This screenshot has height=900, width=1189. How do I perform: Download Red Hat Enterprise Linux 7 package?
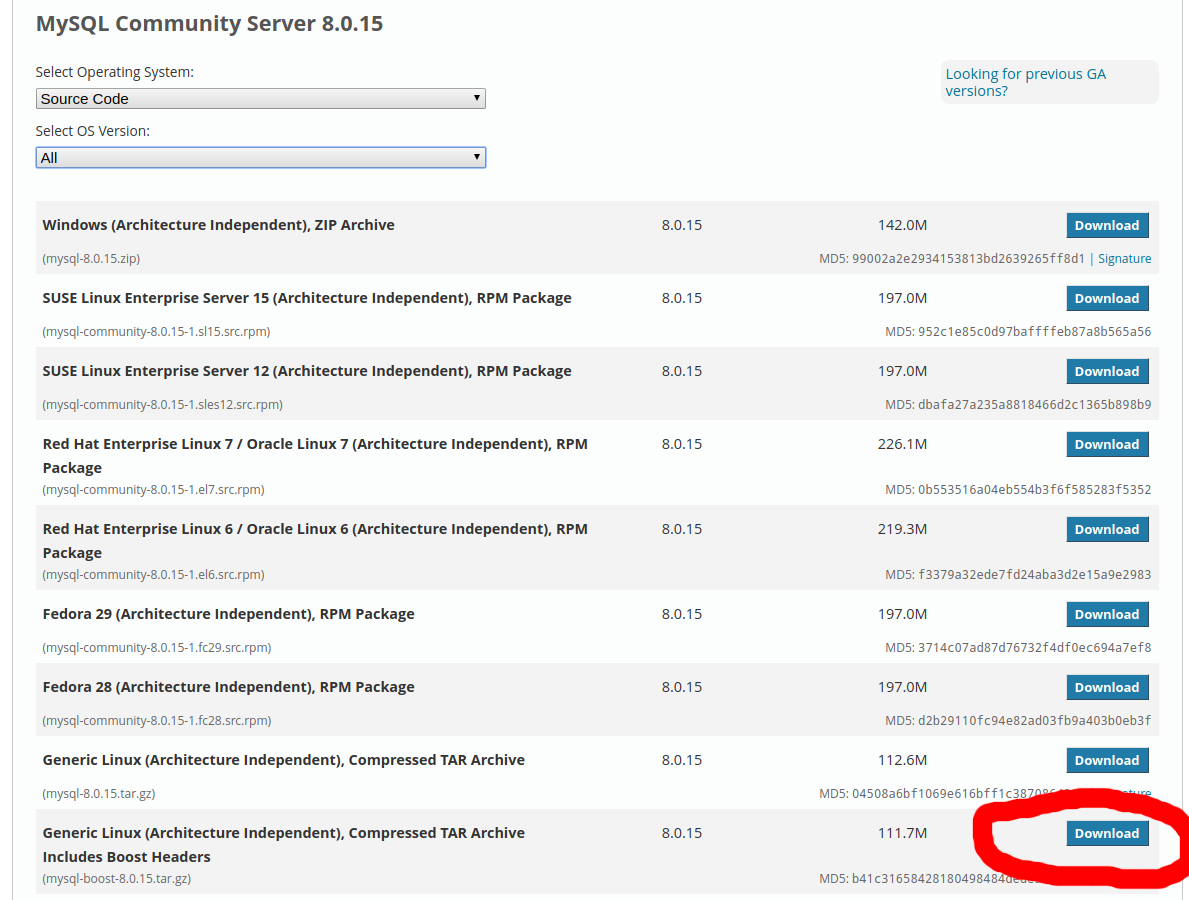coord(1107,444)
